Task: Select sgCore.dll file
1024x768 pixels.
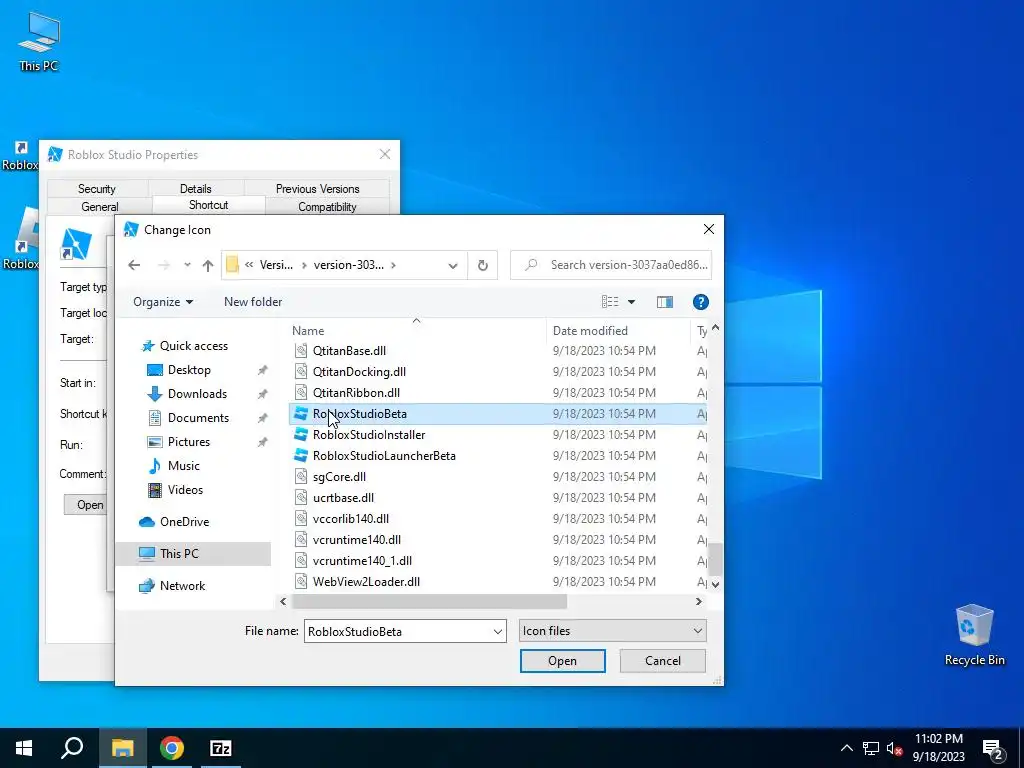Action: pos(339,477)
